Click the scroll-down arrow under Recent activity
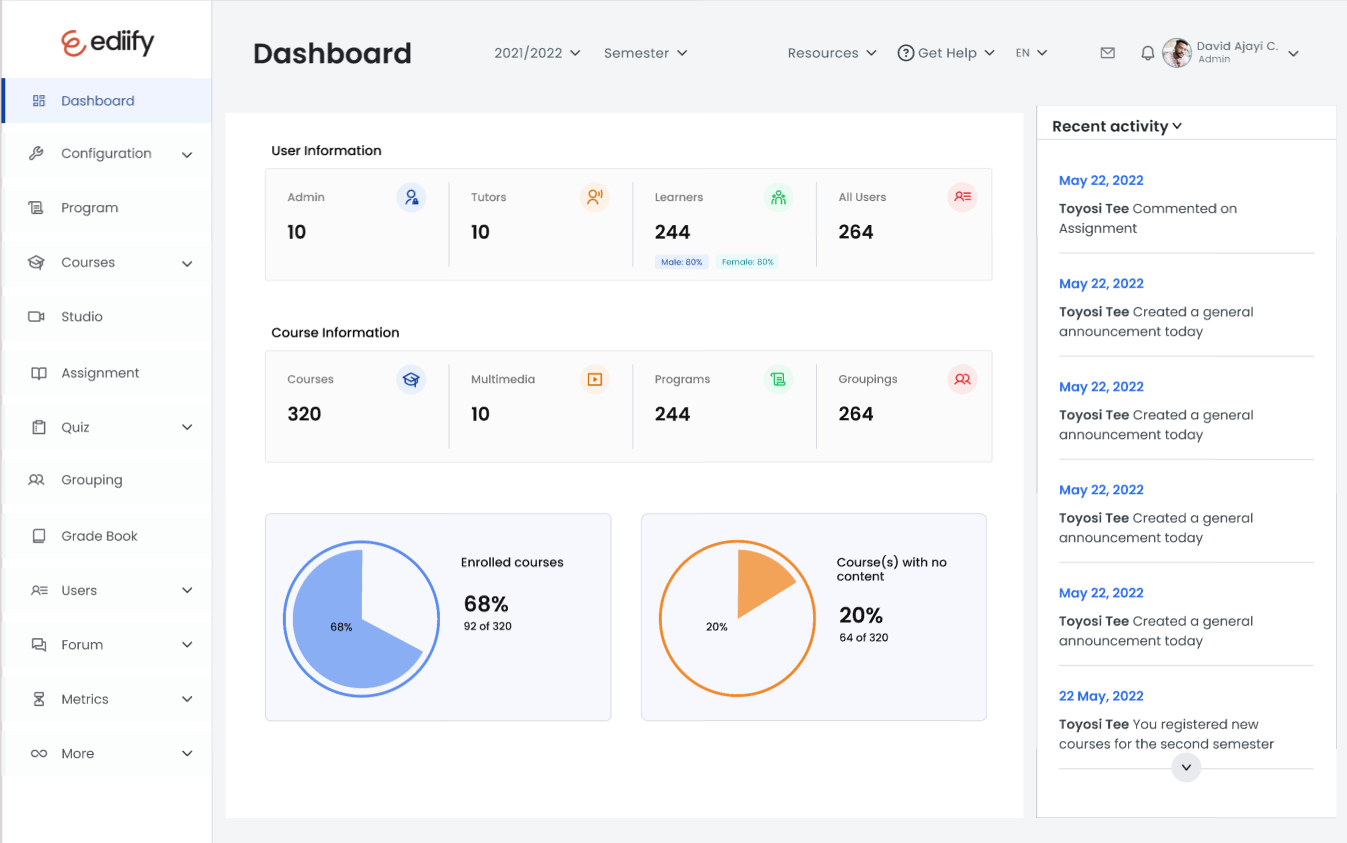1347x843 pixels. [1186, 767]
